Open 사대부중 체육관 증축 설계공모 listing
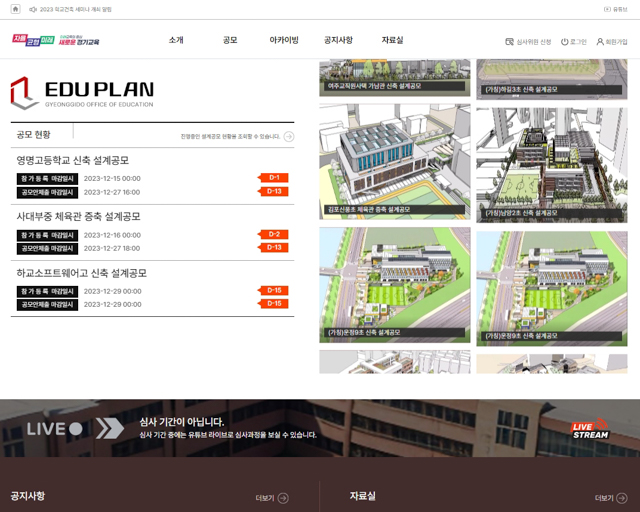This screenshot has width=640, height=512. pyautogui.click(x=78, y=216)
